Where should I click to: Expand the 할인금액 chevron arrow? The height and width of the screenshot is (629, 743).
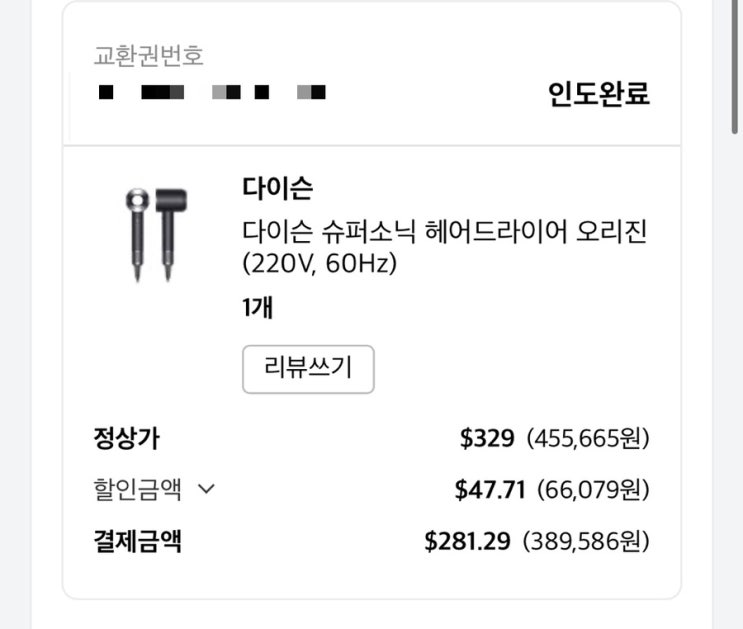[x=207, y=489]
